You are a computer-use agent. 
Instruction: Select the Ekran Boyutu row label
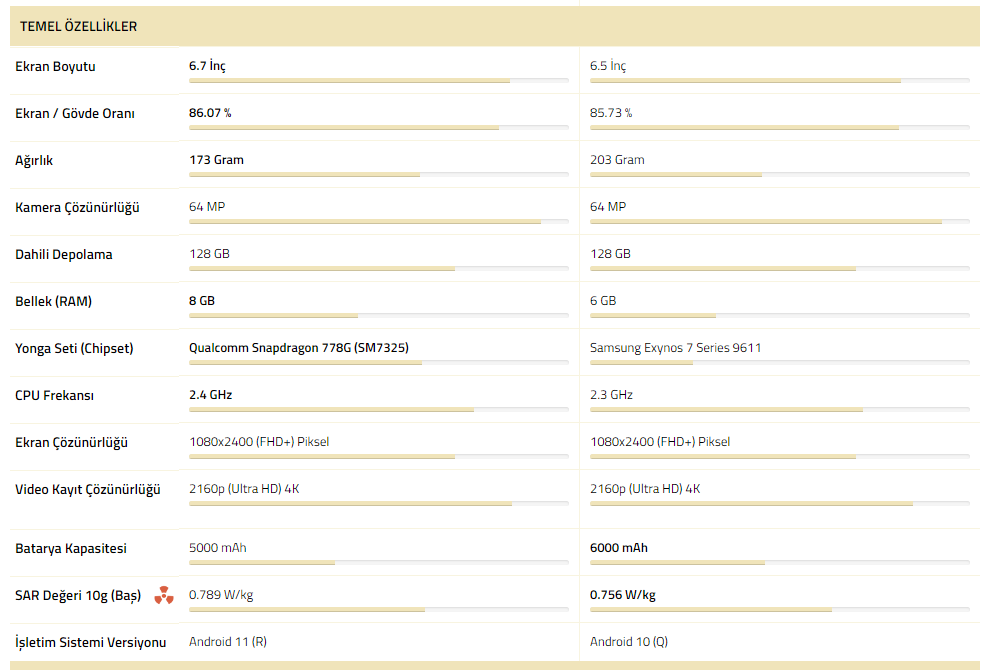point(56,67)
